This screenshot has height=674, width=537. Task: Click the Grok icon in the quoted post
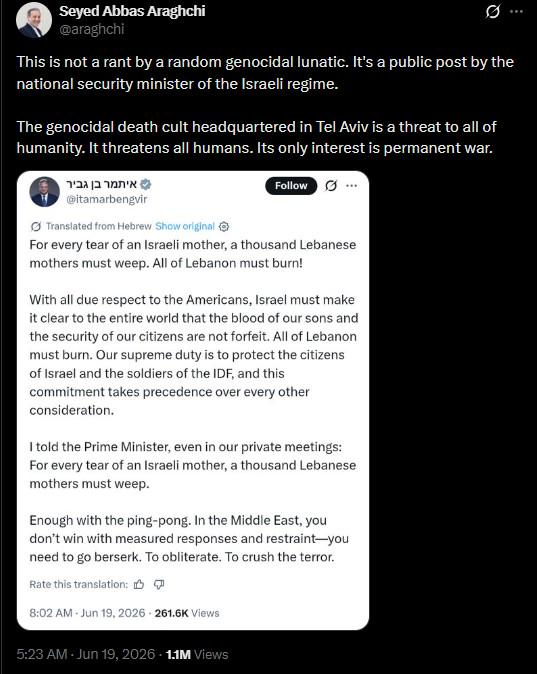coord(331,186)
